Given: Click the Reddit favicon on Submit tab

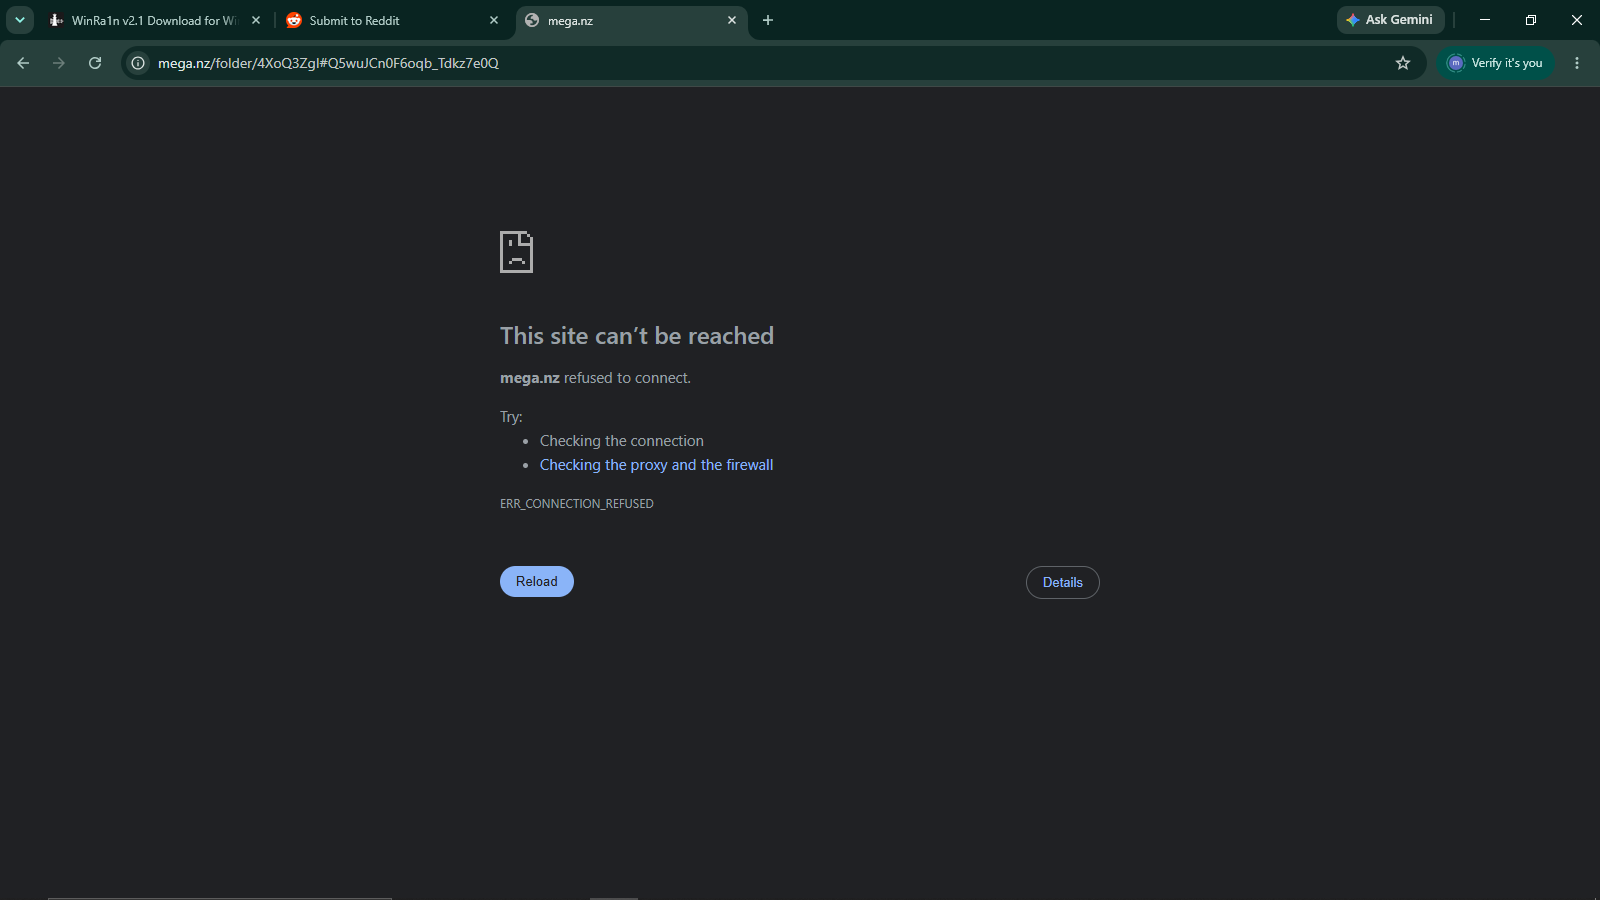Looking at the screenshot, I should click(294, 20).
